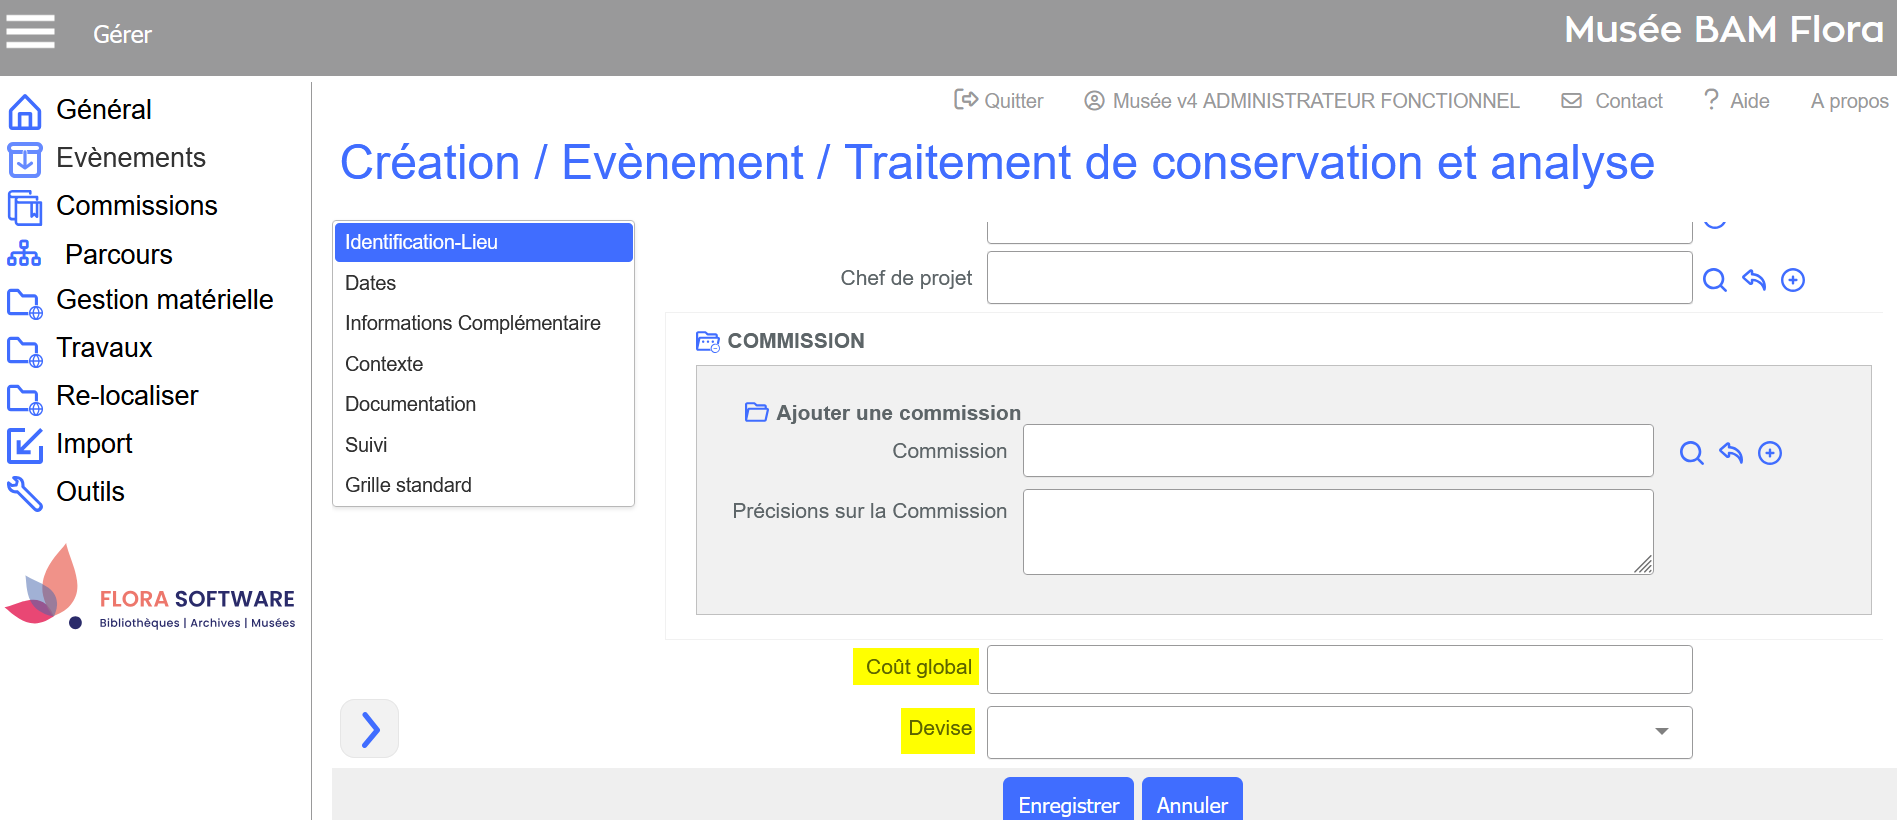Screen dimensions: 1897x820
Task: Focus the Coût global input field
Action: pyautogui.click(x=1338, y=669)
